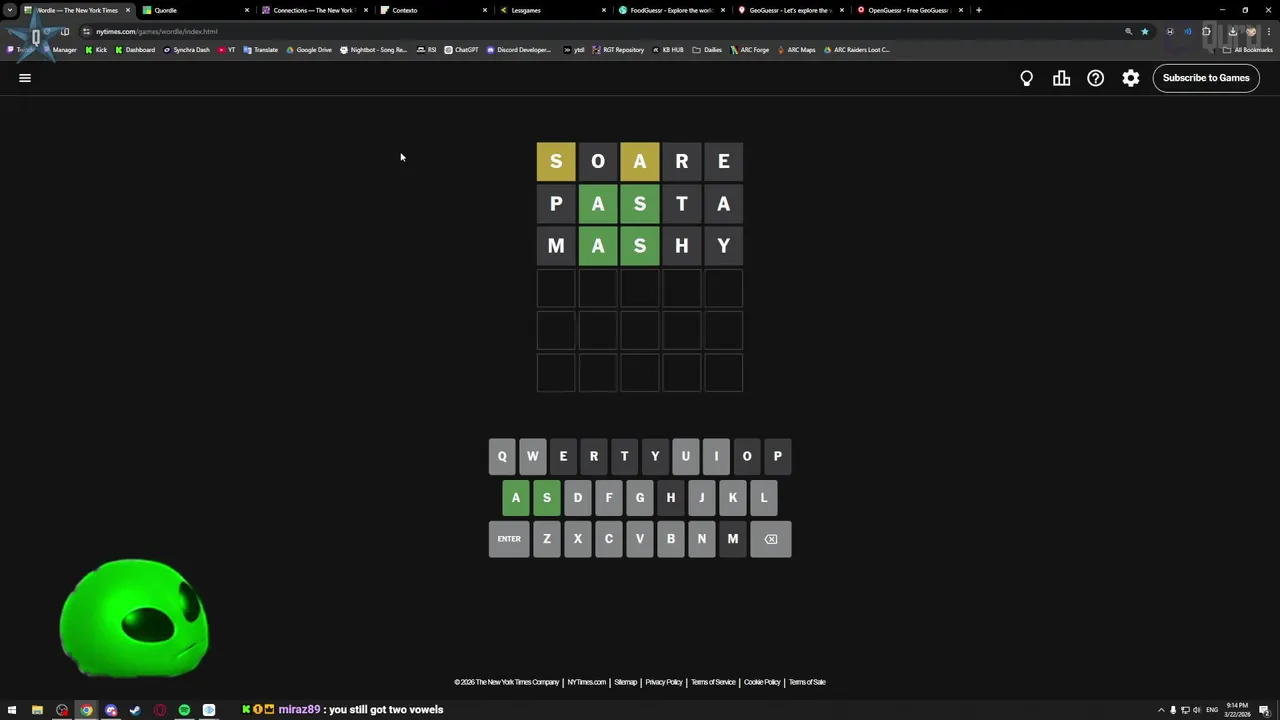
Task: Open the Cookie Policy footer link
Action: (762, 682)
